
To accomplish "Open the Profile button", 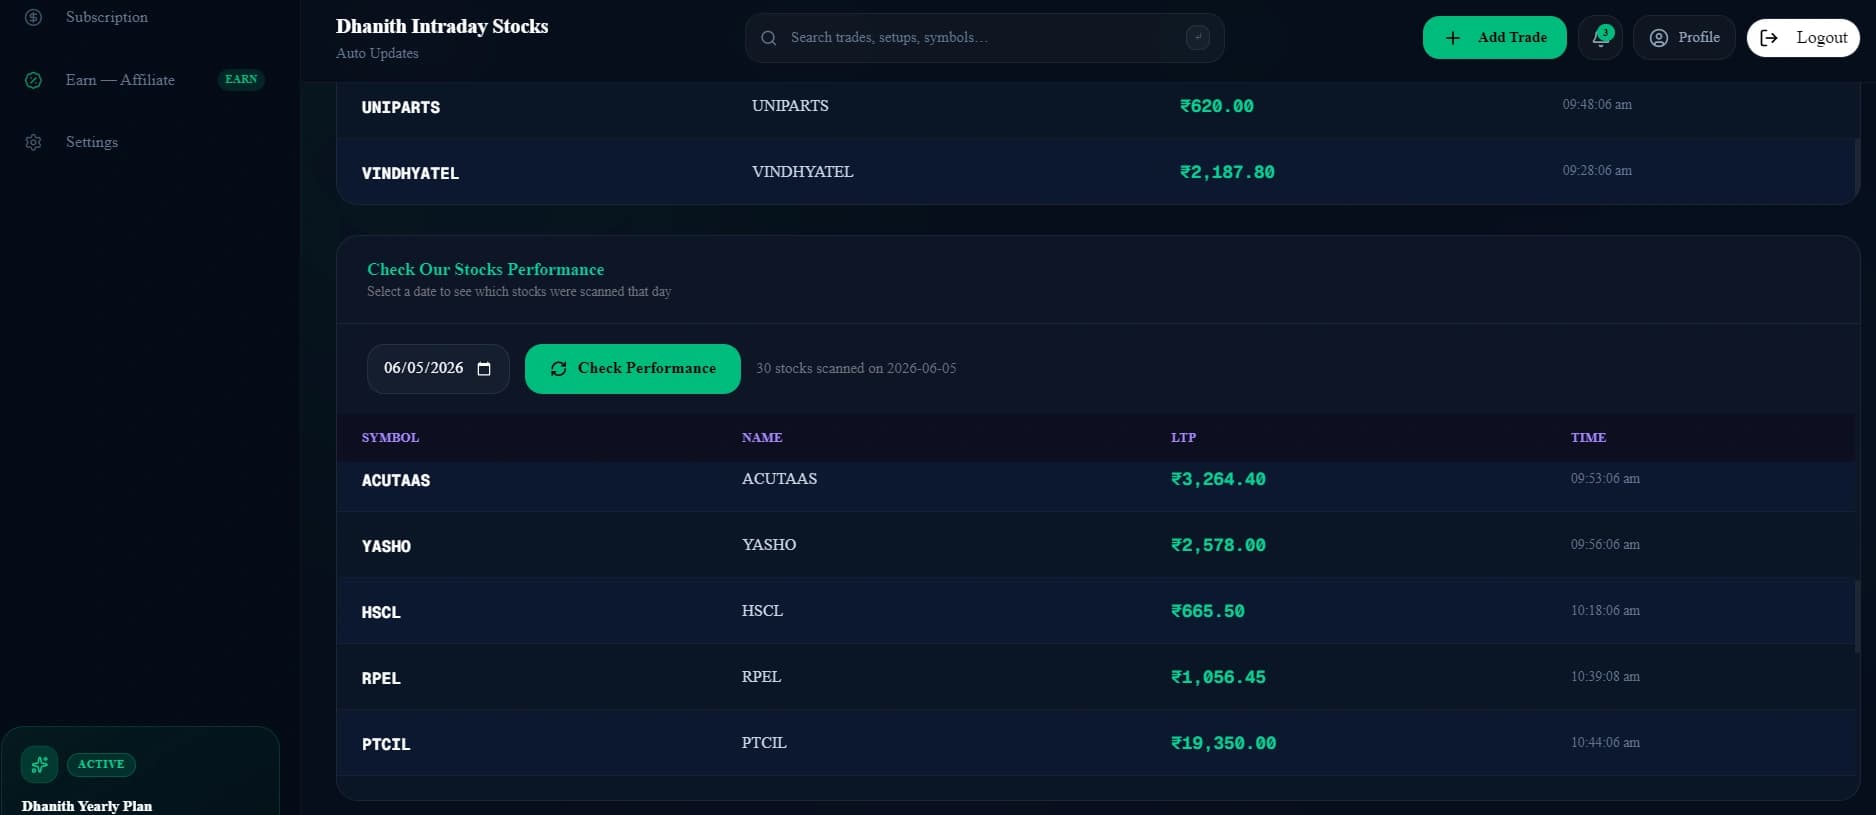I will (1684, 37).
